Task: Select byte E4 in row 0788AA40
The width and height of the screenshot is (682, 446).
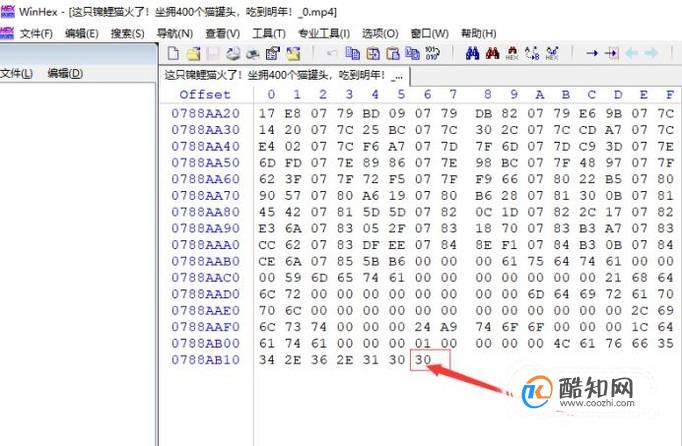Action: 267,146
